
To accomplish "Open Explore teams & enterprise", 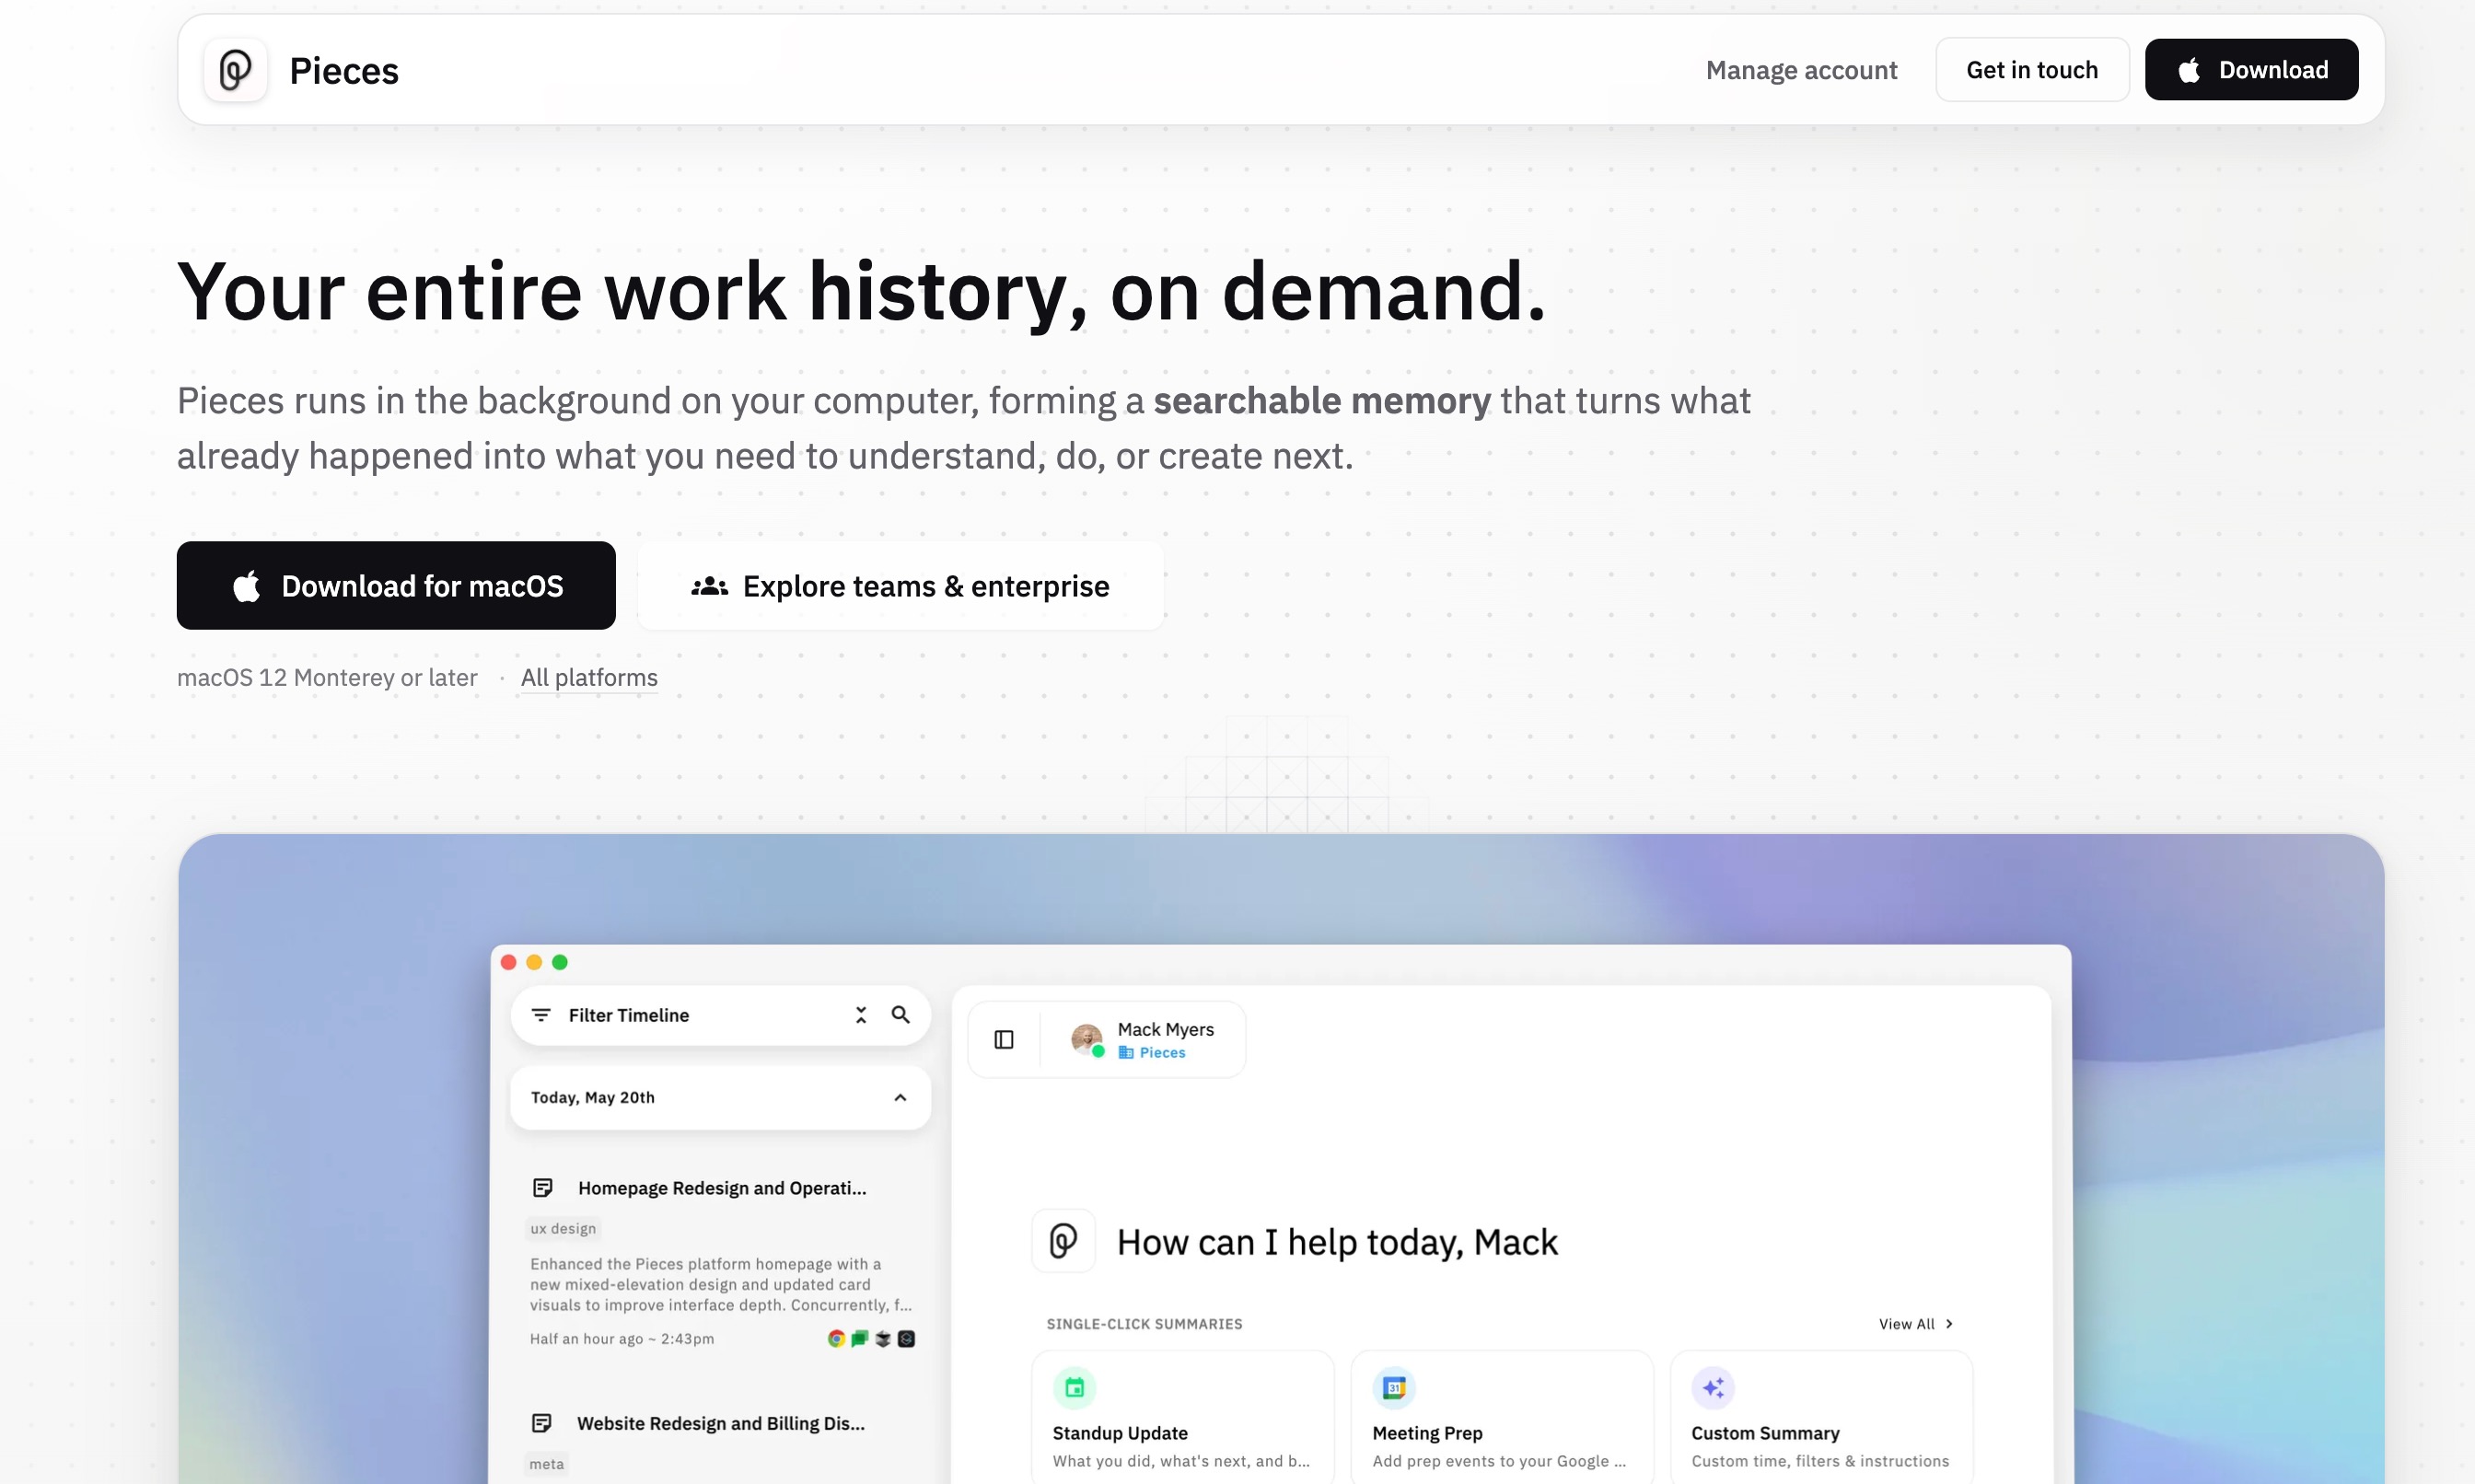I will [x=900, y=585].
